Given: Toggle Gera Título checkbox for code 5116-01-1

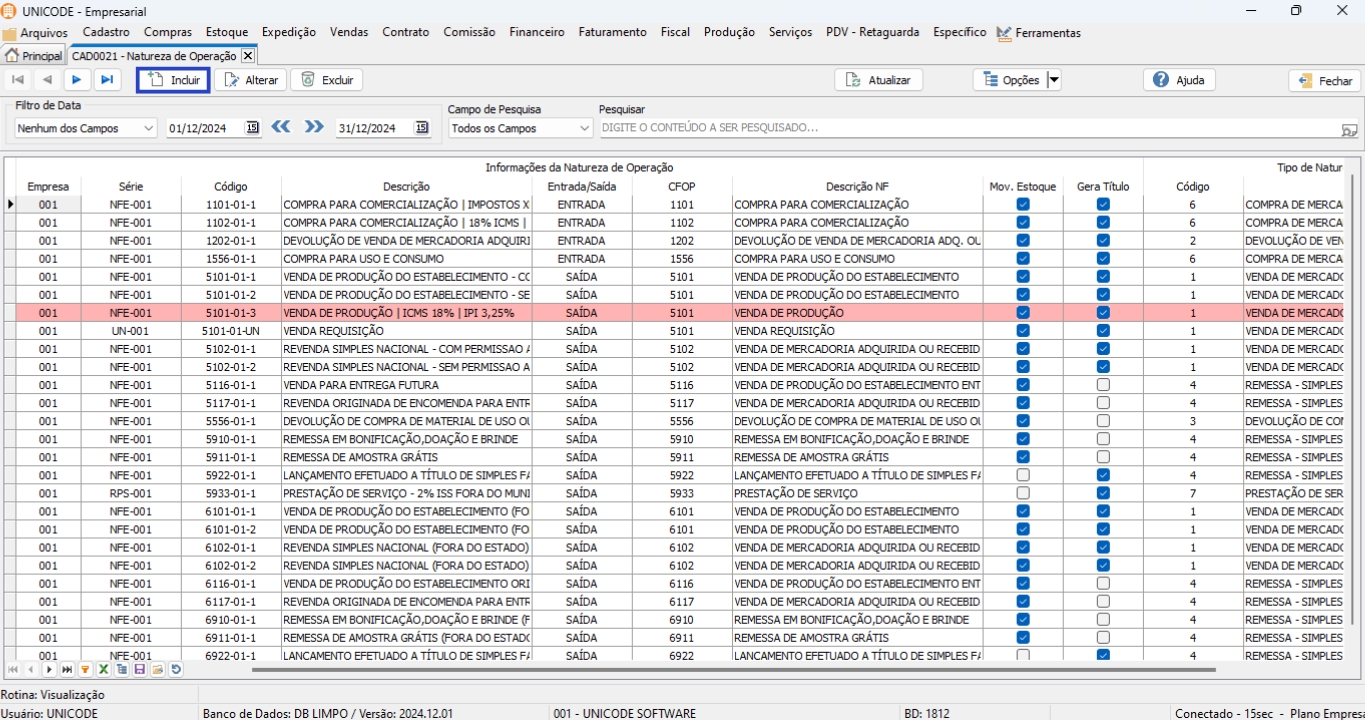Looking at the screenshot, I should [1103, 385].
